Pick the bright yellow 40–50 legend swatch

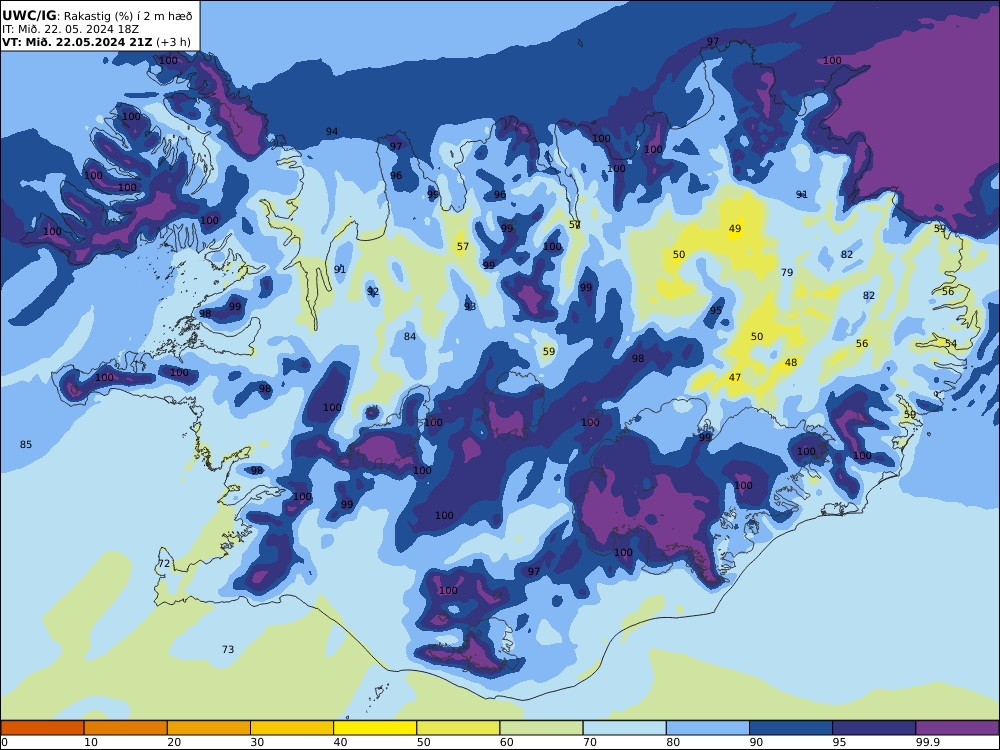375,728
